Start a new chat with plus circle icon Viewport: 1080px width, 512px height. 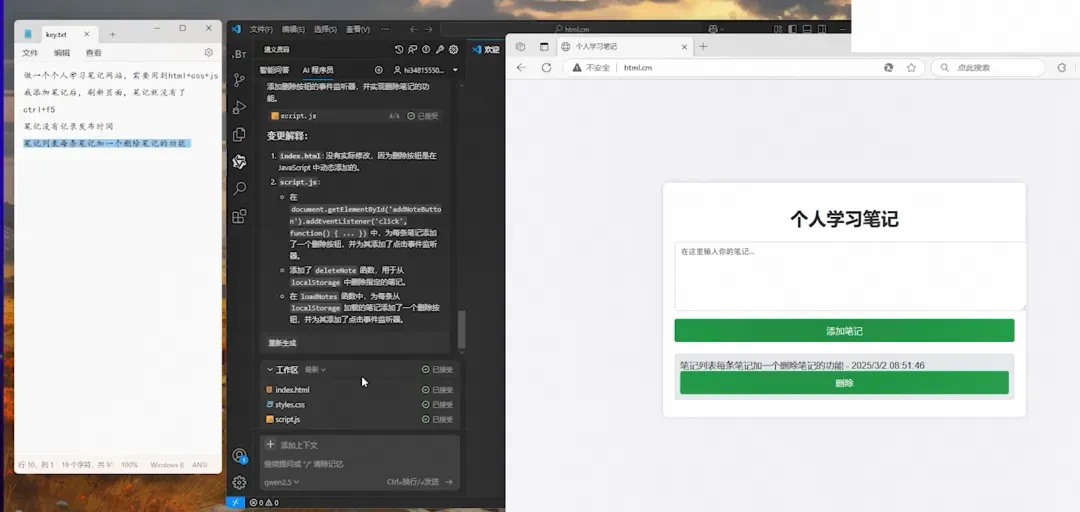378,70
